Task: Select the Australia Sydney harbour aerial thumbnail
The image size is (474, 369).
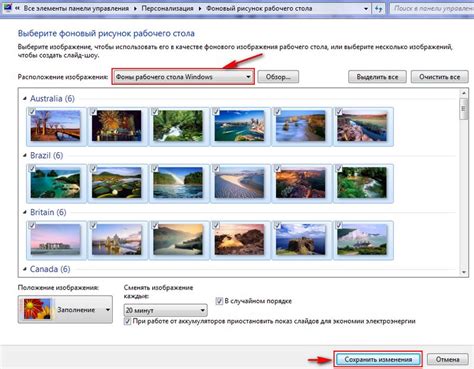Action: (240, 126)
